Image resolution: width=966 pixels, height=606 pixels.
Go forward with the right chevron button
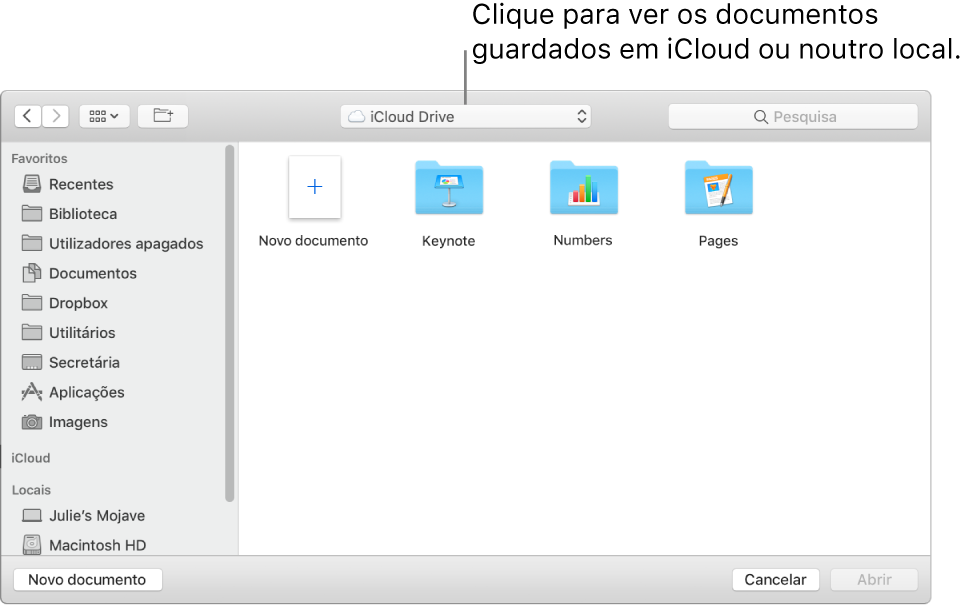click(55, 116)
